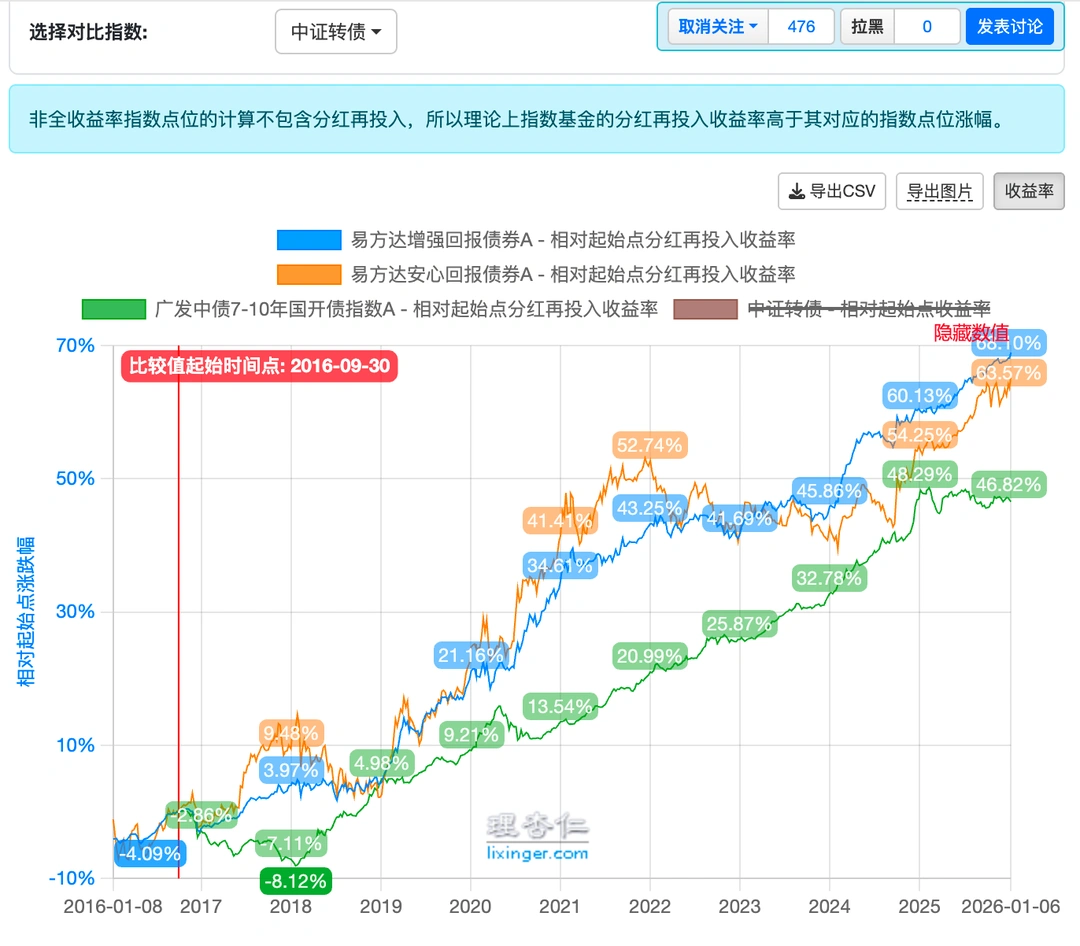Click the red 隐藏数值 link
The height and width of the screenshot is (946, 1080).
[x=970, y=333]
